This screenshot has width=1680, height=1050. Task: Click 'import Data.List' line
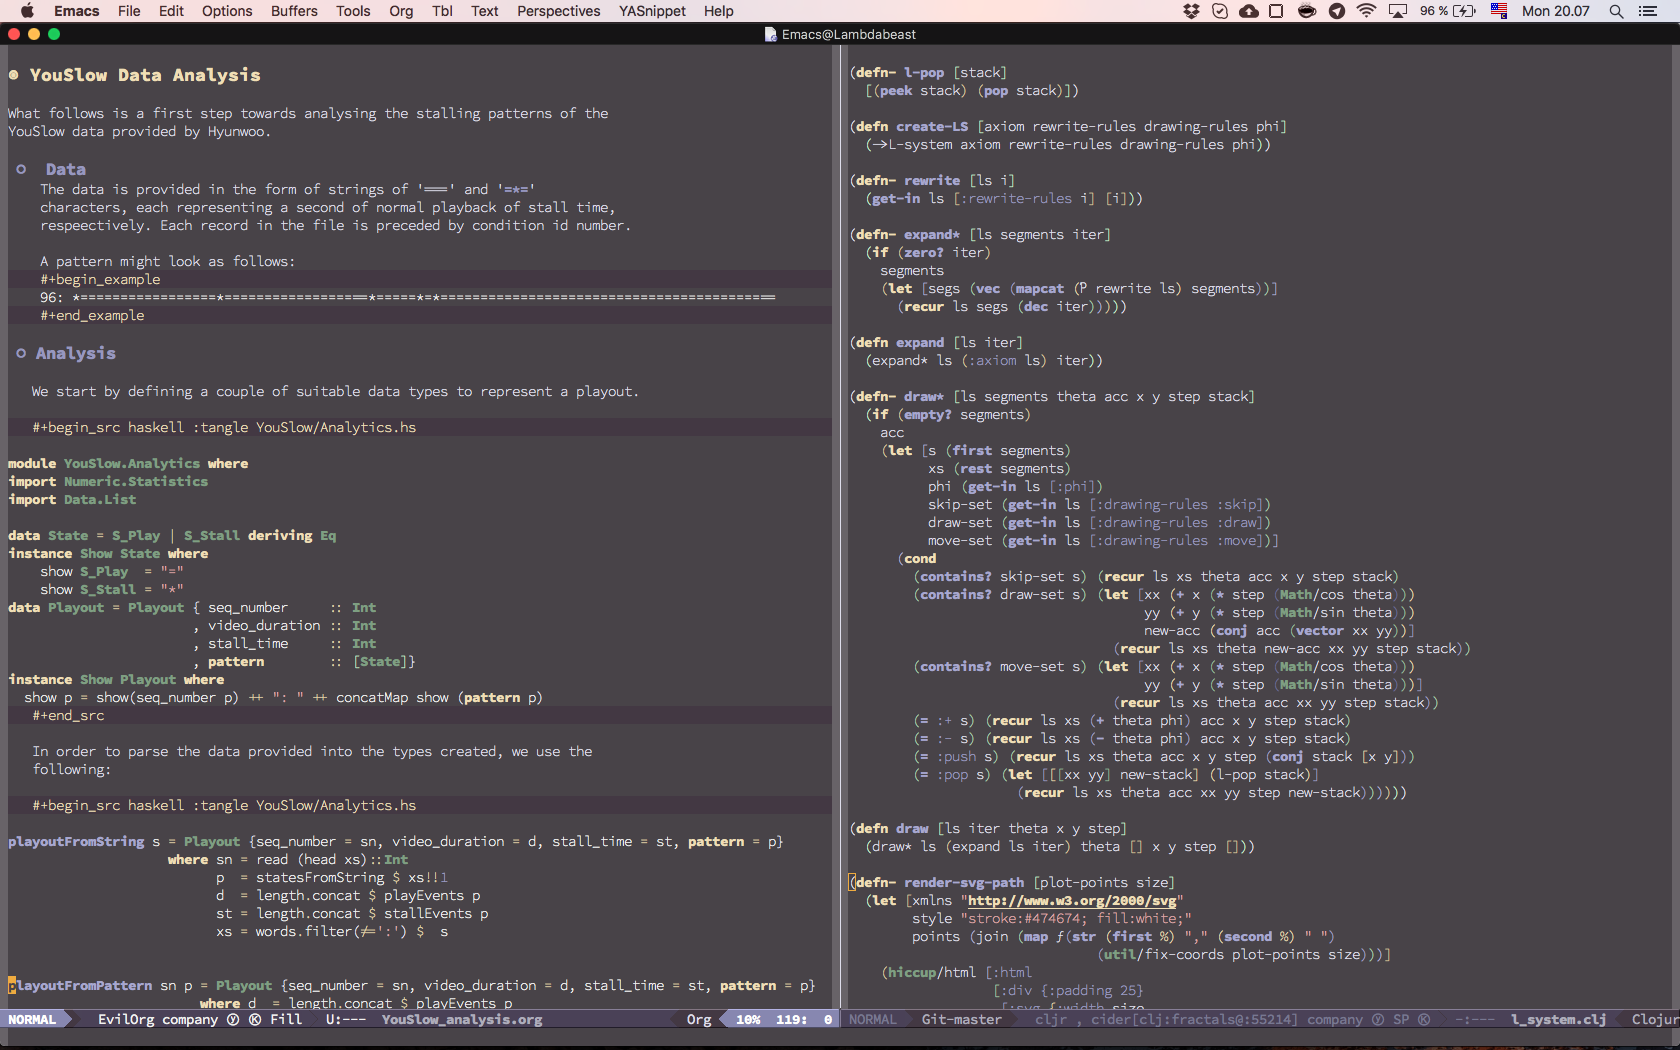tap(72, 499)
